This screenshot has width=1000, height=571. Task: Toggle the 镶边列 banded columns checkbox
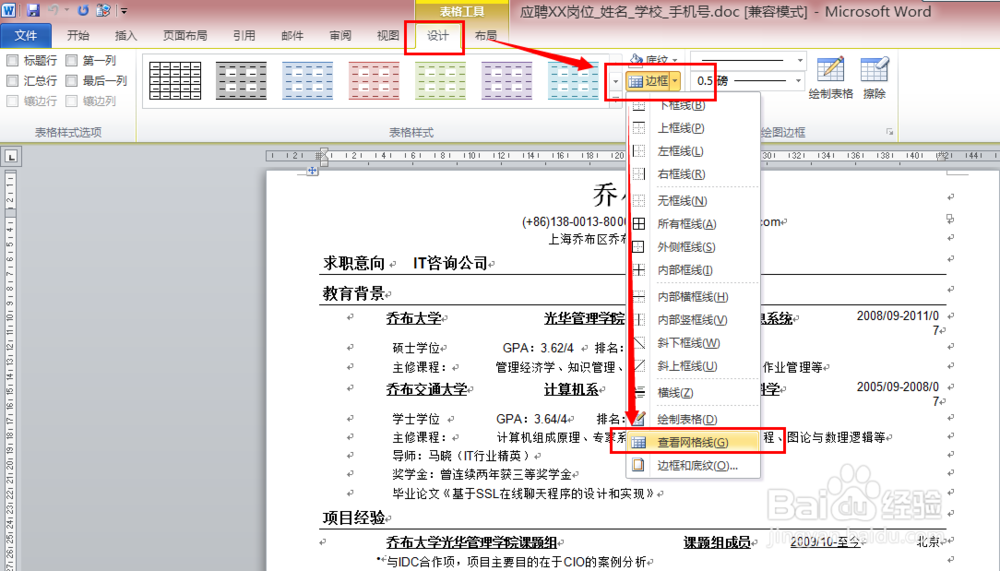71,101
